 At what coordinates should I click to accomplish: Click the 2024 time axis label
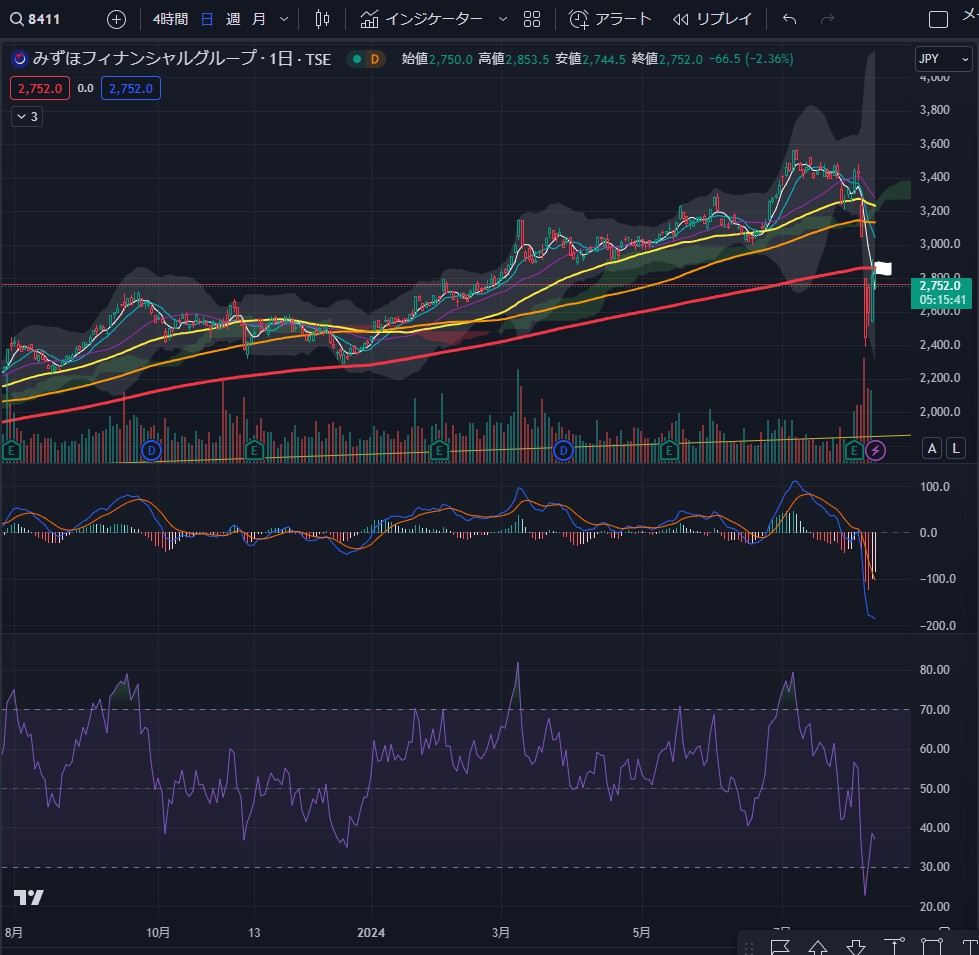(x=371, y=933)
